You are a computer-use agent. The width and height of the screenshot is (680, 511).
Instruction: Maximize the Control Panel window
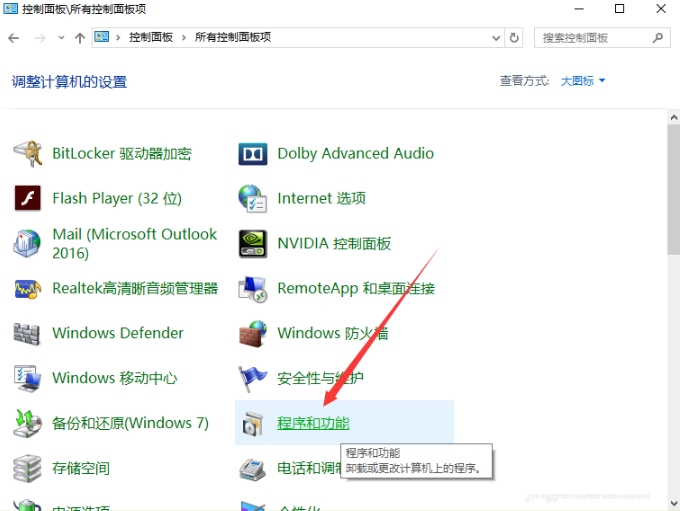619,9
